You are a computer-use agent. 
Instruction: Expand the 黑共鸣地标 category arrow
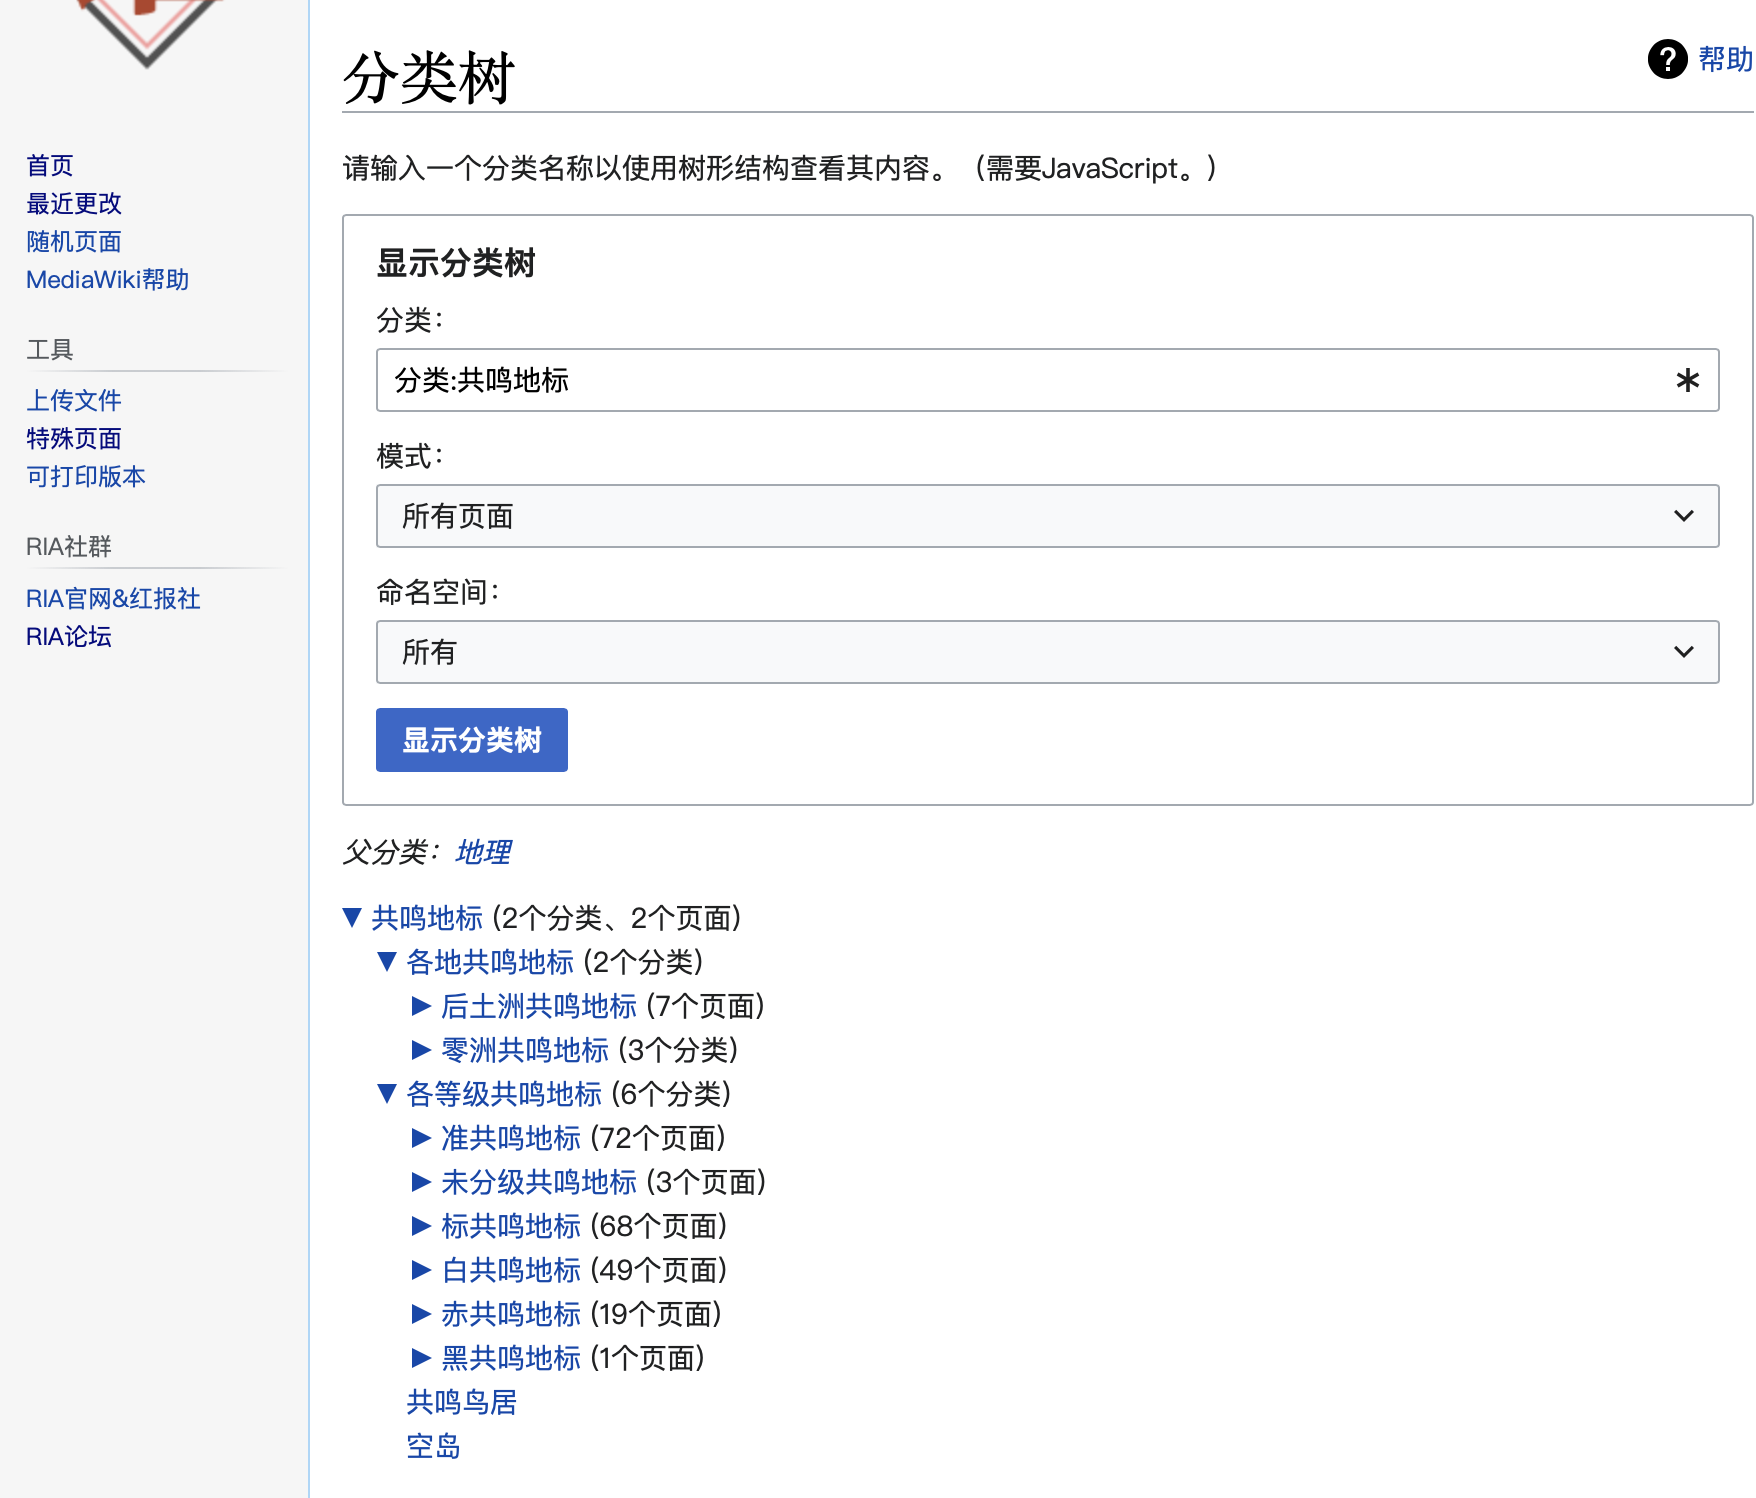point(421,1358)
